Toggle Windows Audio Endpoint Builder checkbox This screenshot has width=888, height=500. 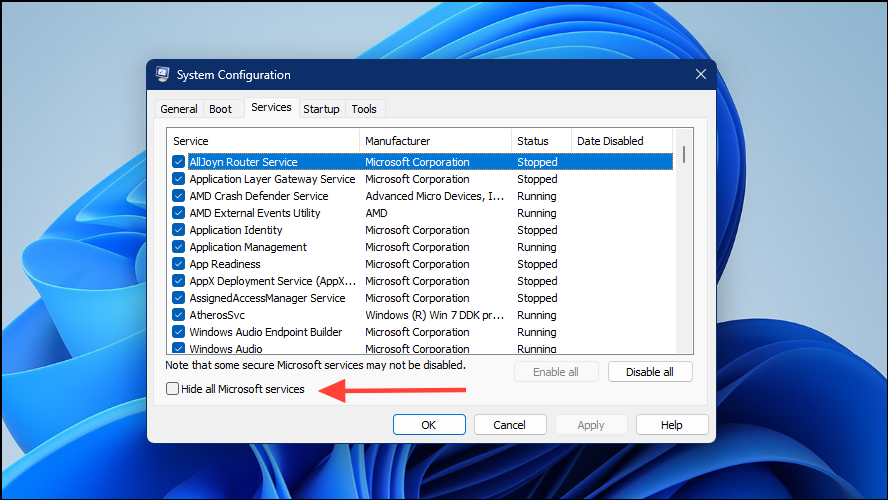[178, 332]
